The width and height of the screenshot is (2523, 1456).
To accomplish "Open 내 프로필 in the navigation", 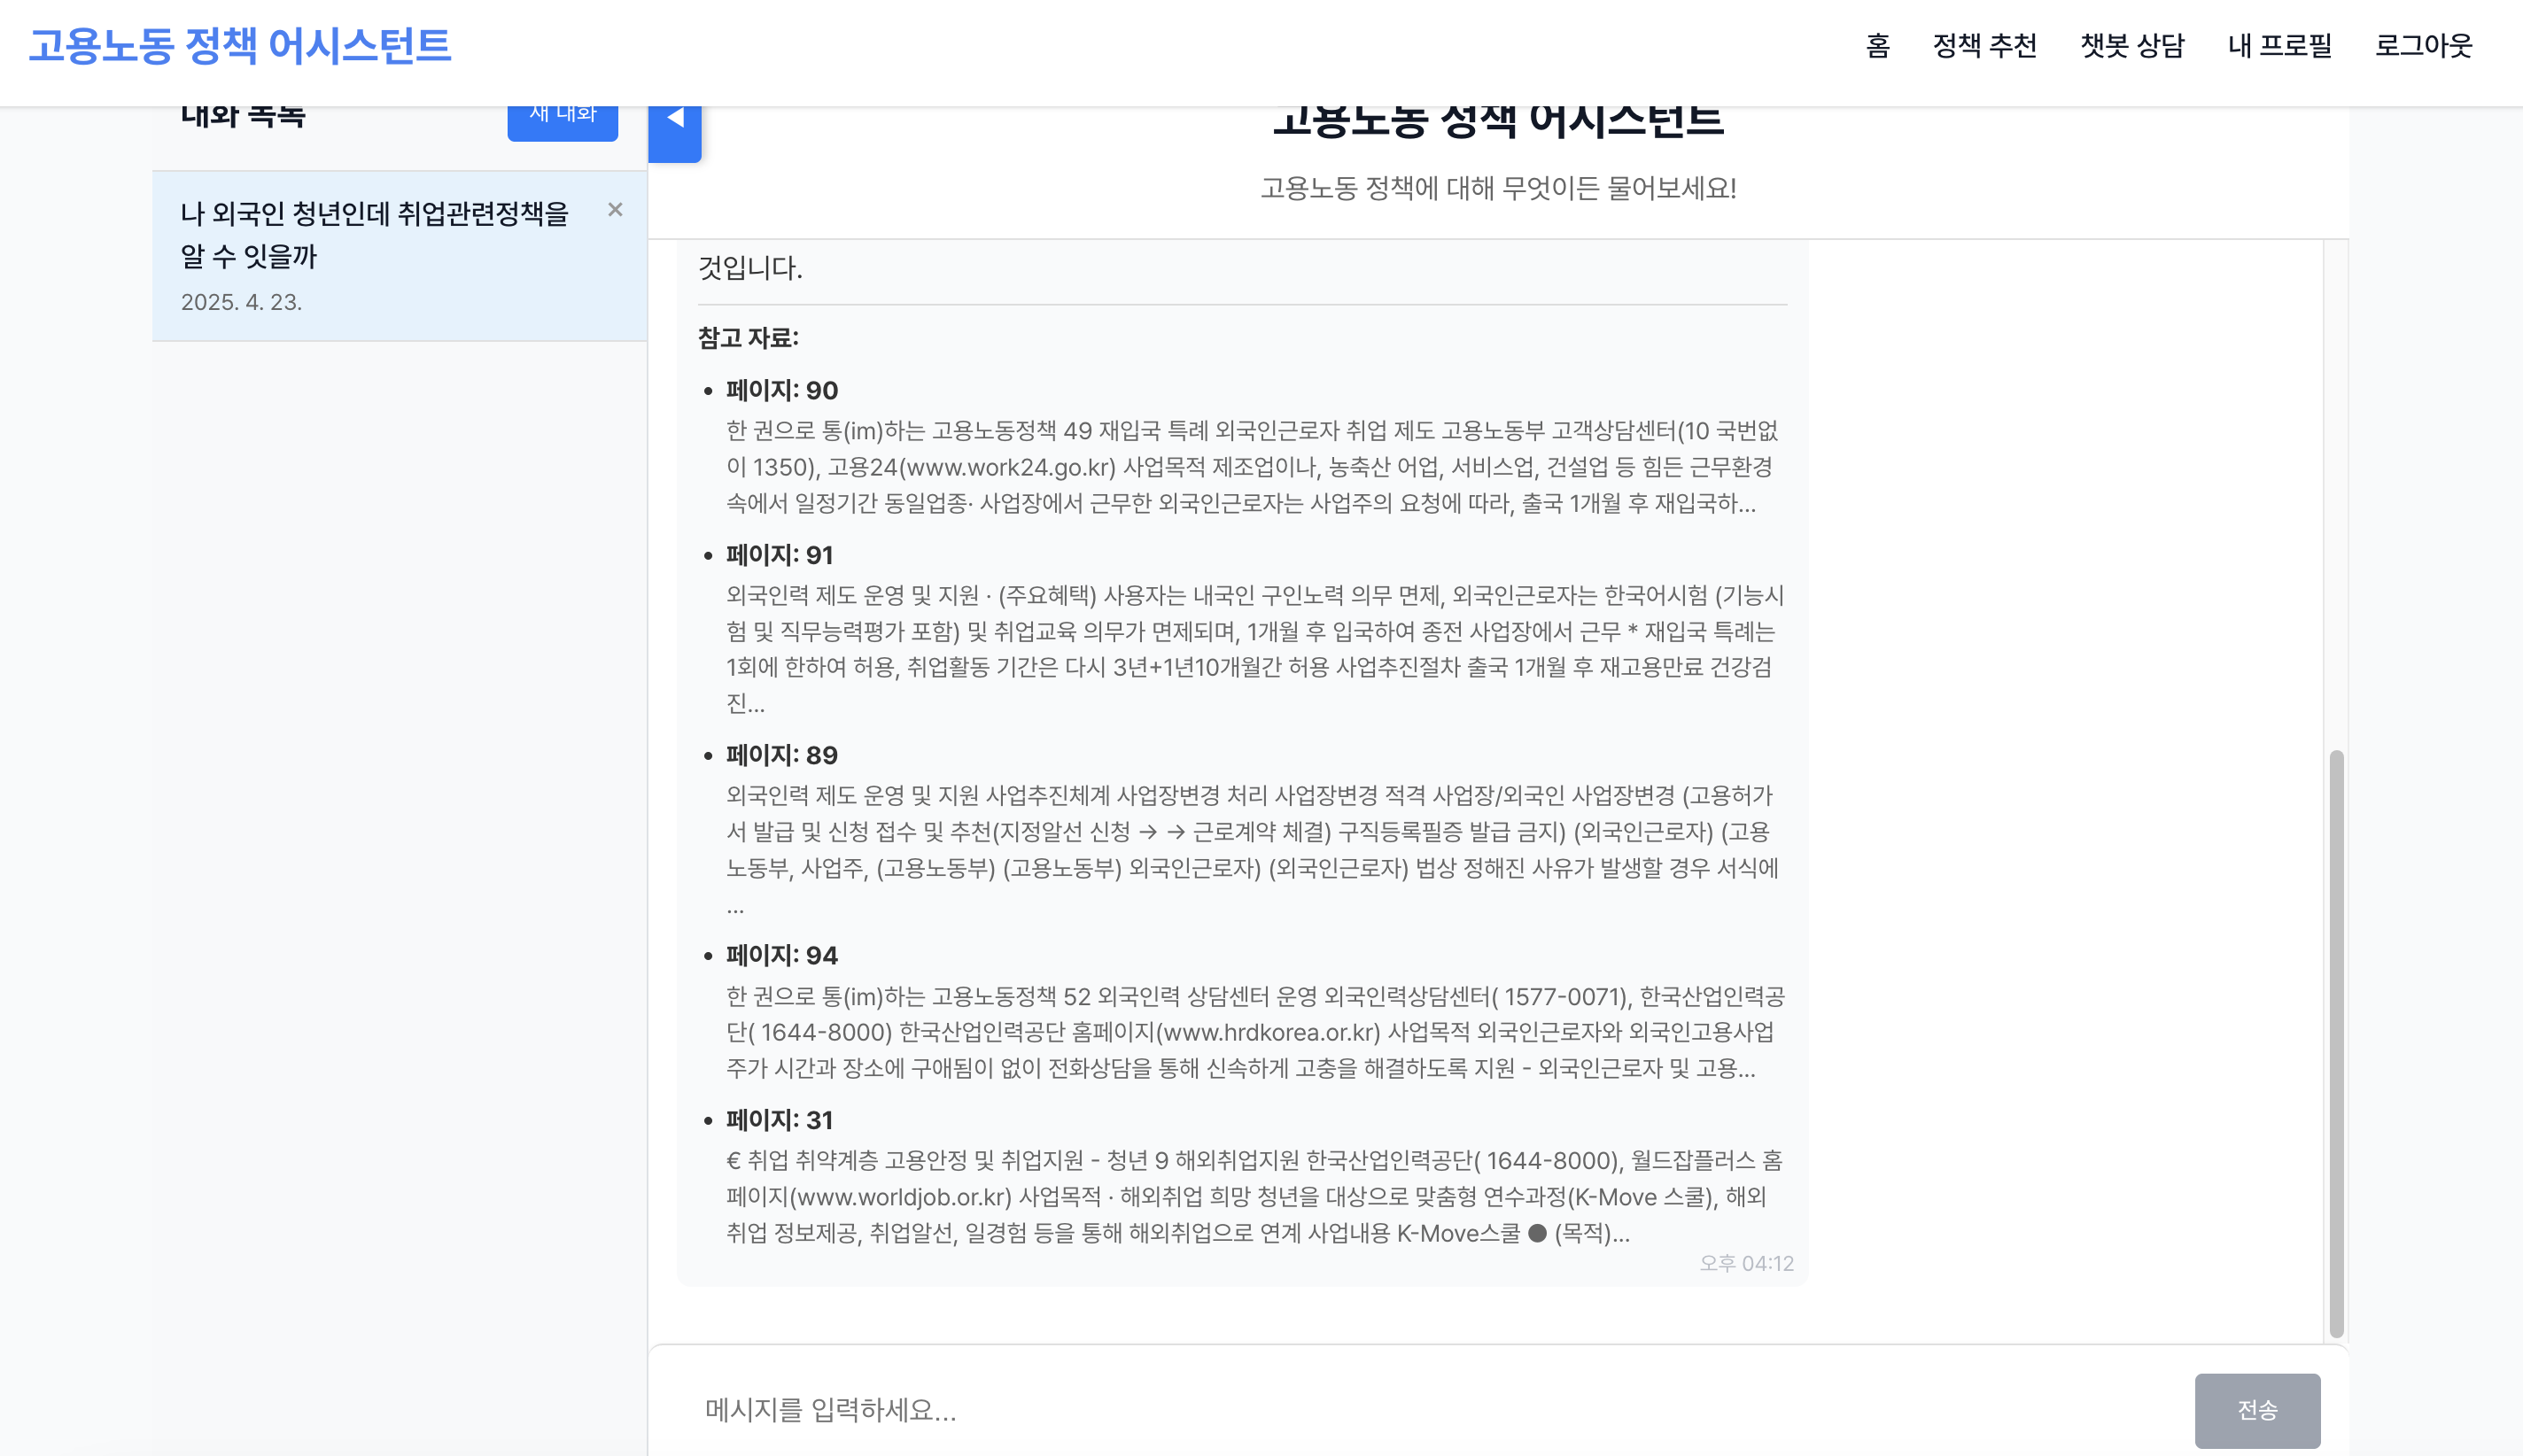I will pyautogui.click(x=2279, y=46).
